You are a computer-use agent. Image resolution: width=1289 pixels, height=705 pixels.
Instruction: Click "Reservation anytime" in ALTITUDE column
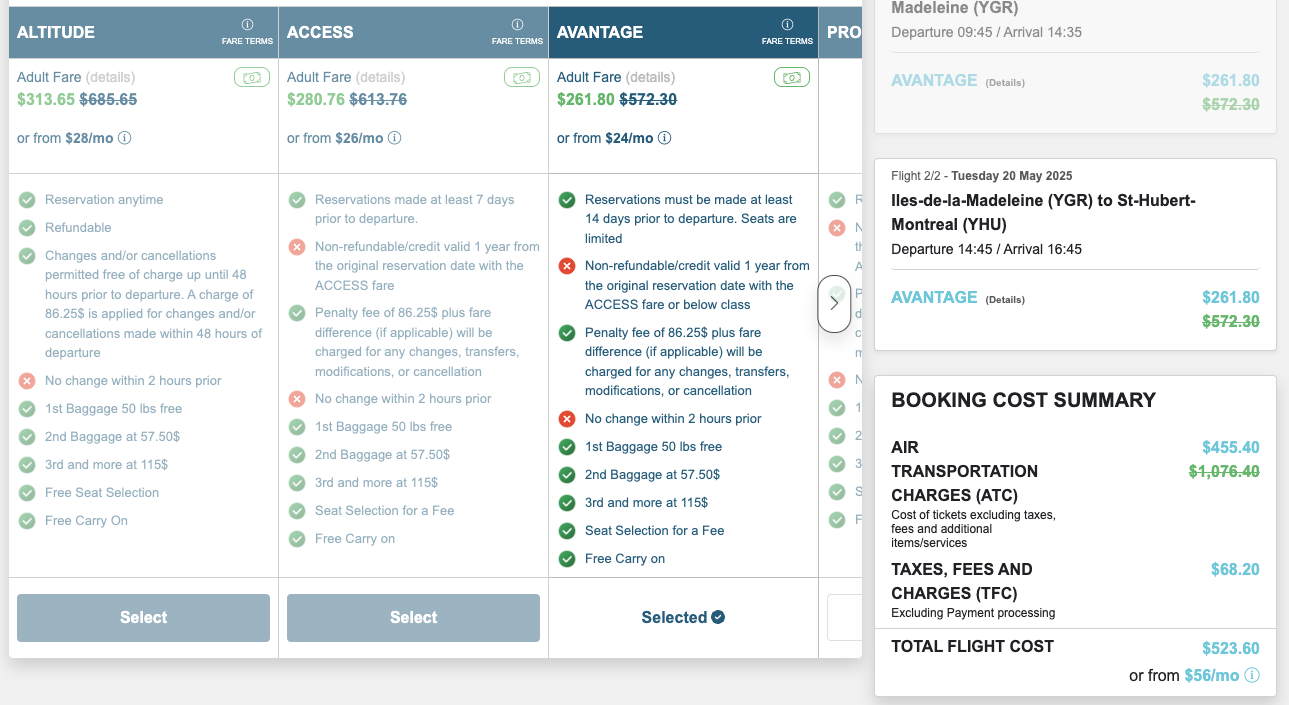[x=104, y=200]
